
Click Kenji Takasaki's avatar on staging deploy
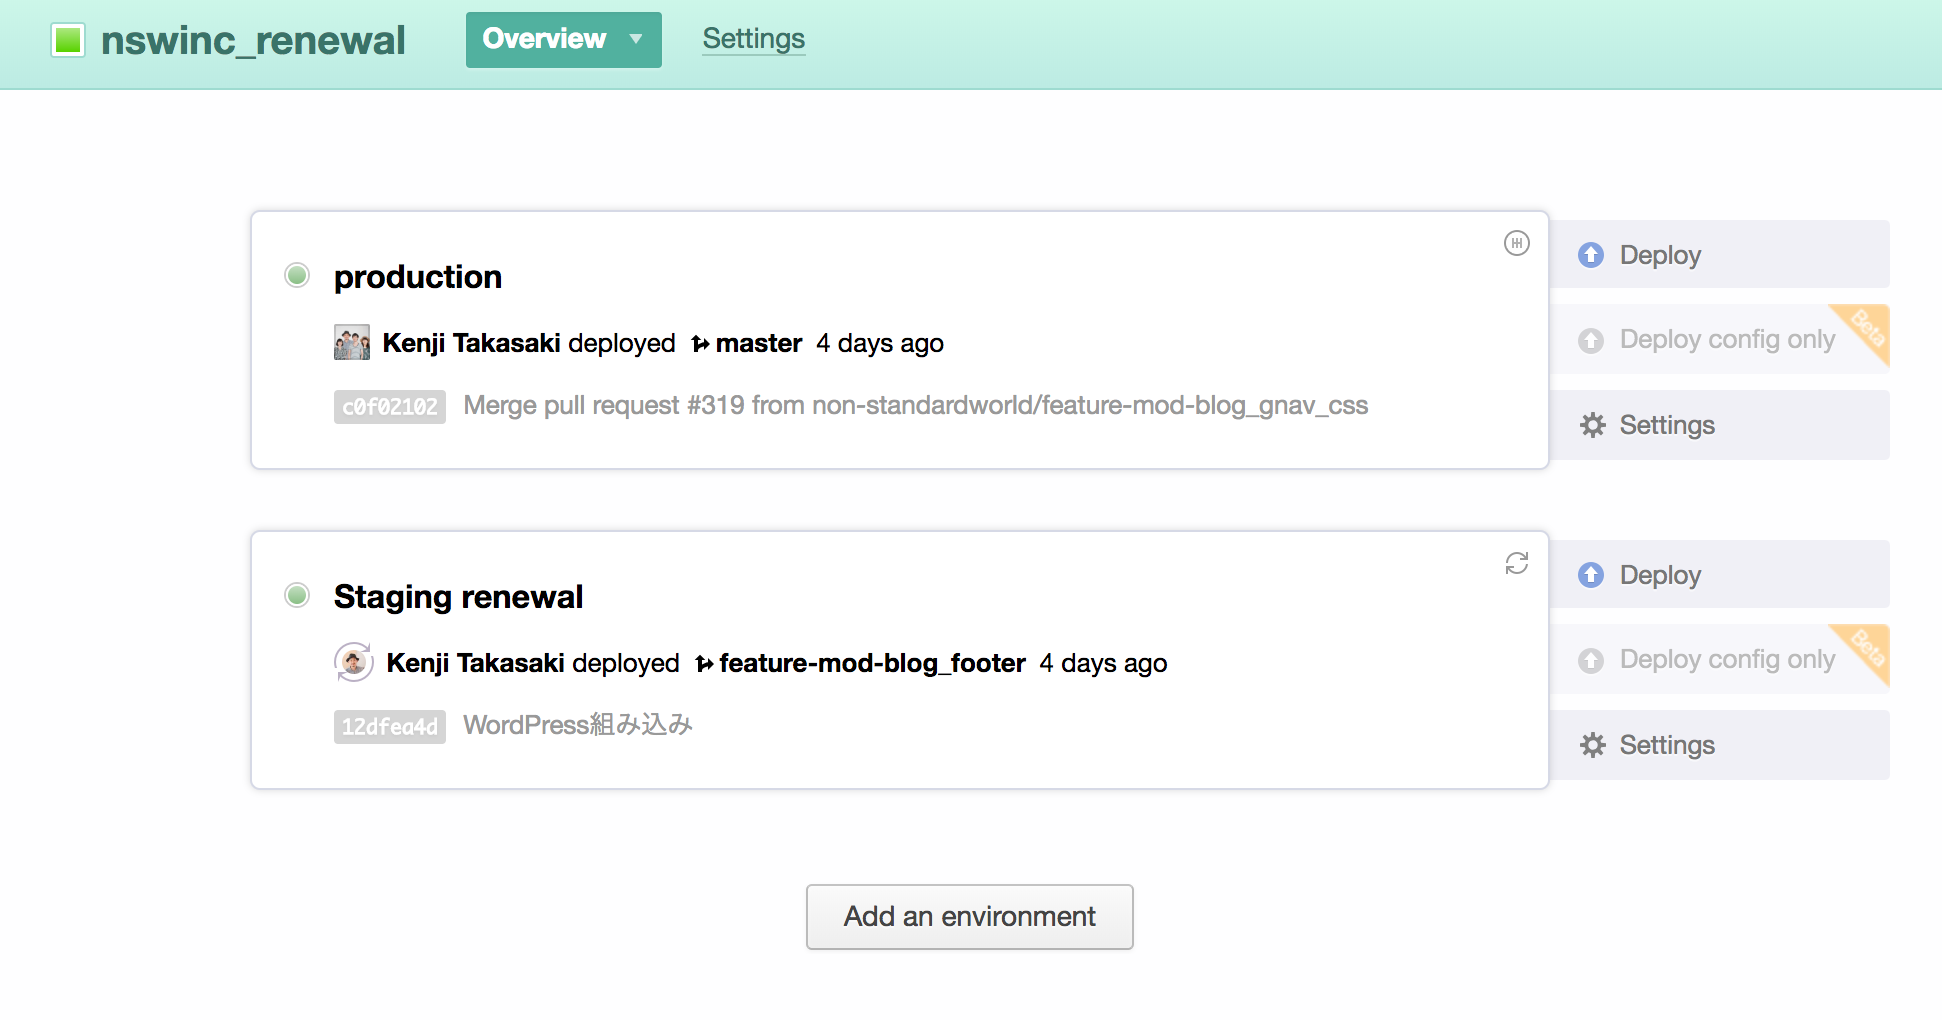352,662
